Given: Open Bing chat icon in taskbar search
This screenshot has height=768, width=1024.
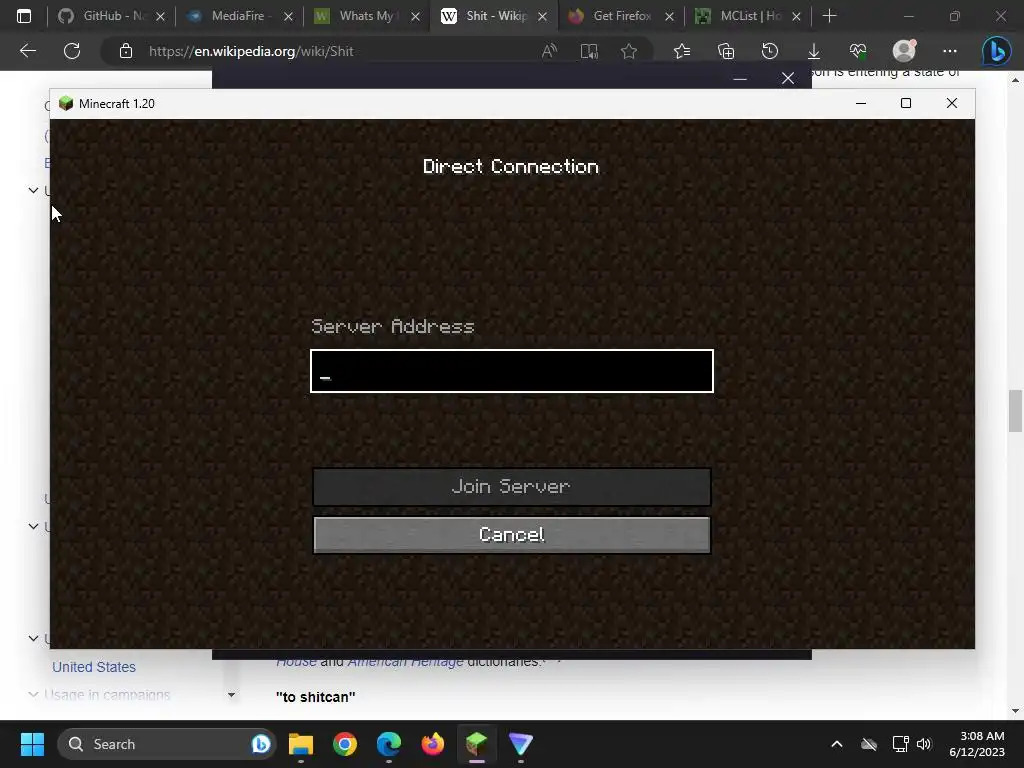Looking at the screenshot, I should 261,744.
